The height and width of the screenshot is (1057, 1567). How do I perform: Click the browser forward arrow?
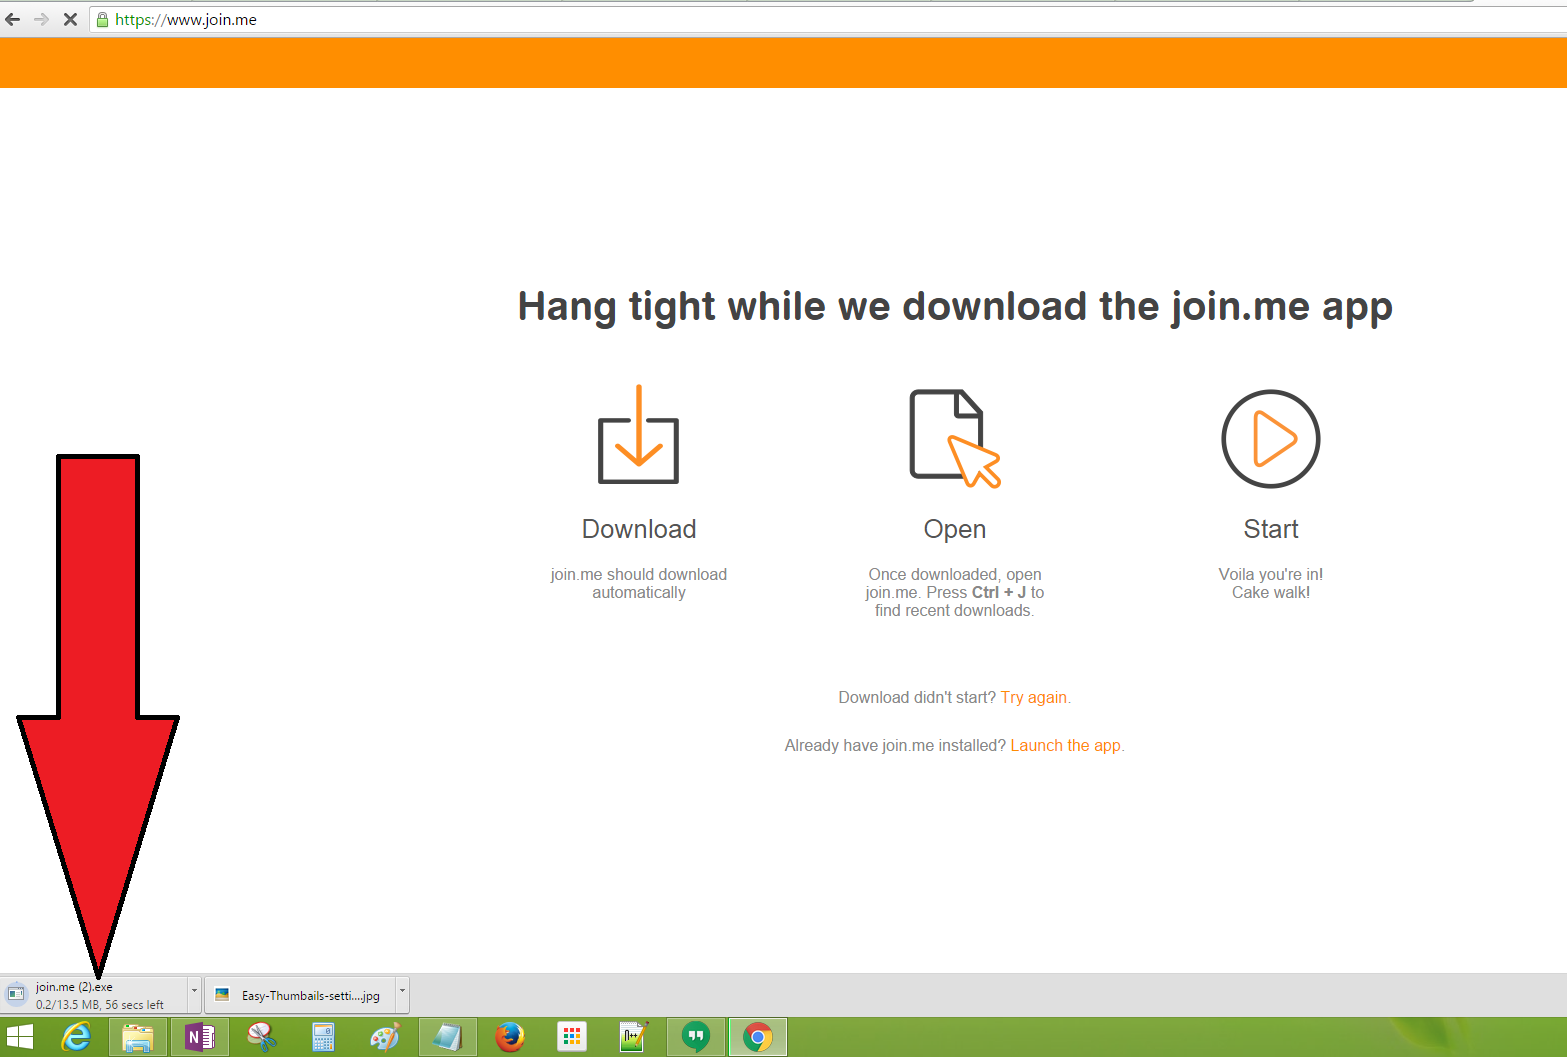pos(41,19)
